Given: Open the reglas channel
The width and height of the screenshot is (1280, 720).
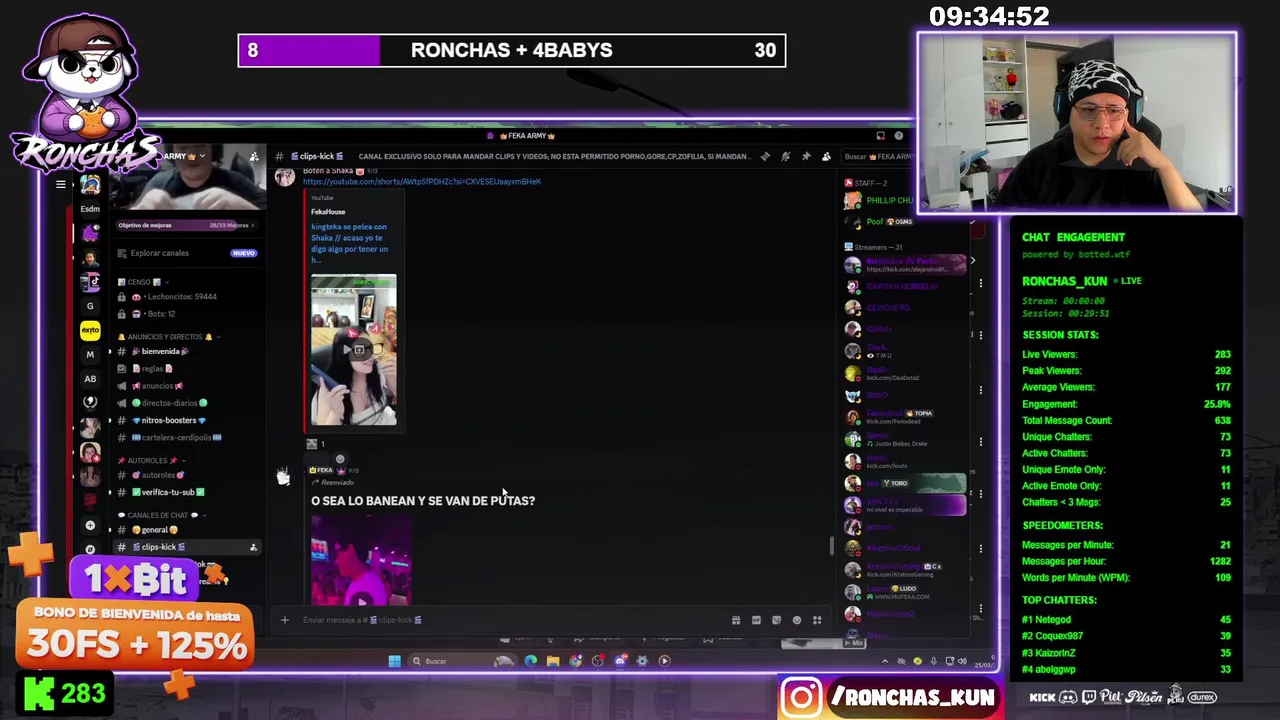Looking at the screenshot, I should [x=186, y=368].
